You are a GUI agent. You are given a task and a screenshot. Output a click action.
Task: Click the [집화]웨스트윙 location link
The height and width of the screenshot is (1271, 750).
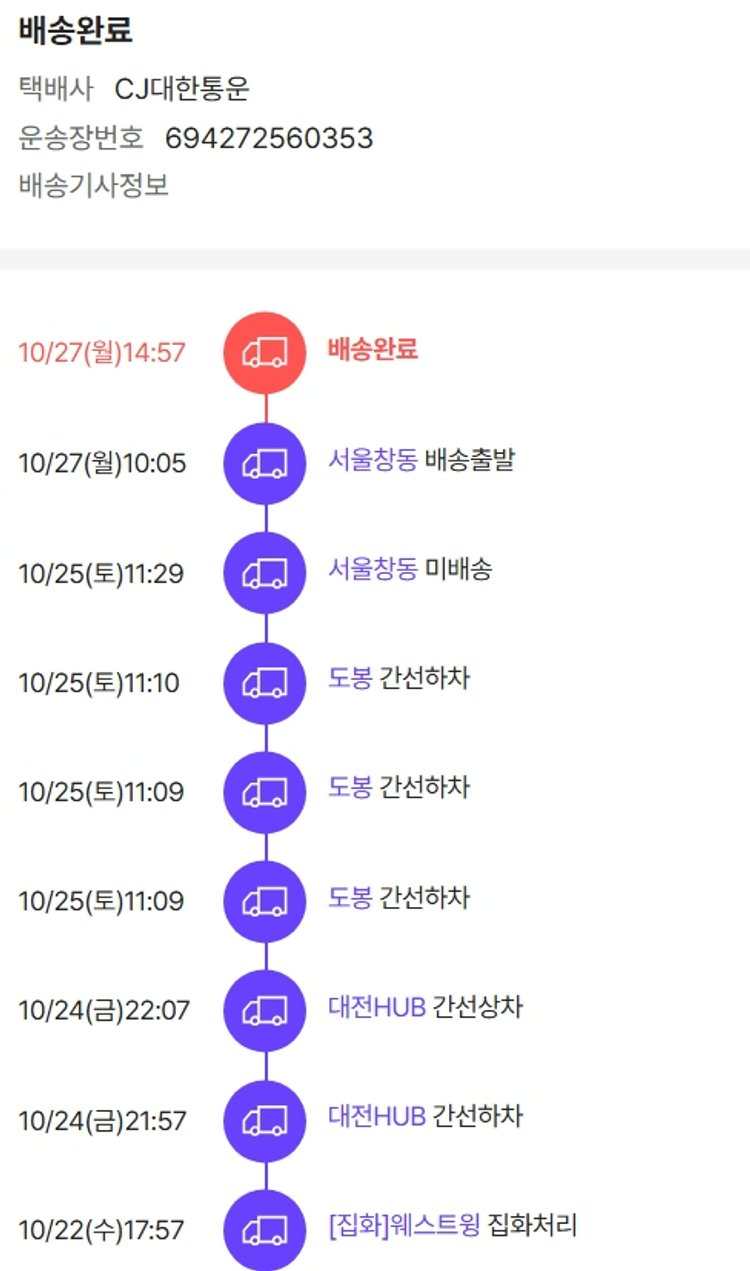tap(404, 1226)
